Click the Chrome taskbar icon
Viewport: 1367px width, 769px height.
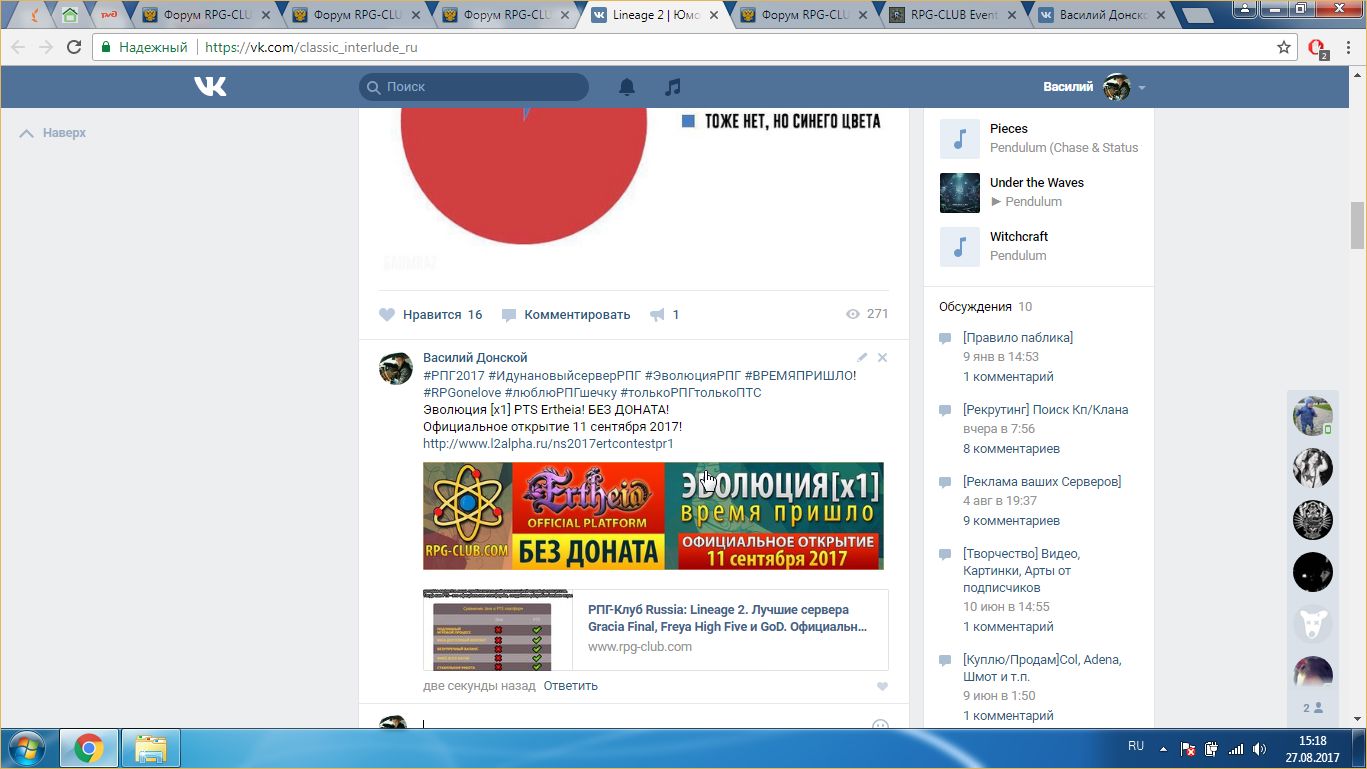click(x=89, y=748)
